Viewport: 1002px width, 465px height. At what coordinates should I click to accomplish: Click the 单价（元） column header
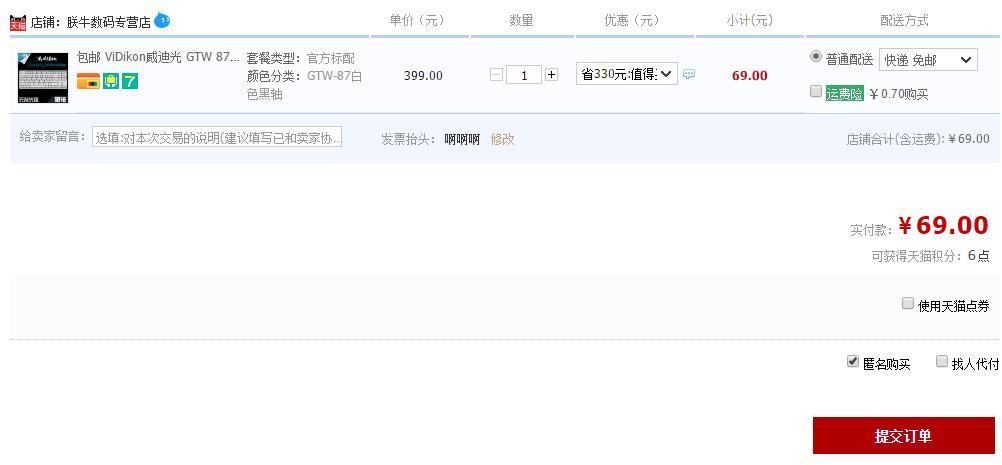pyautogui.click(x=417, y=20)
